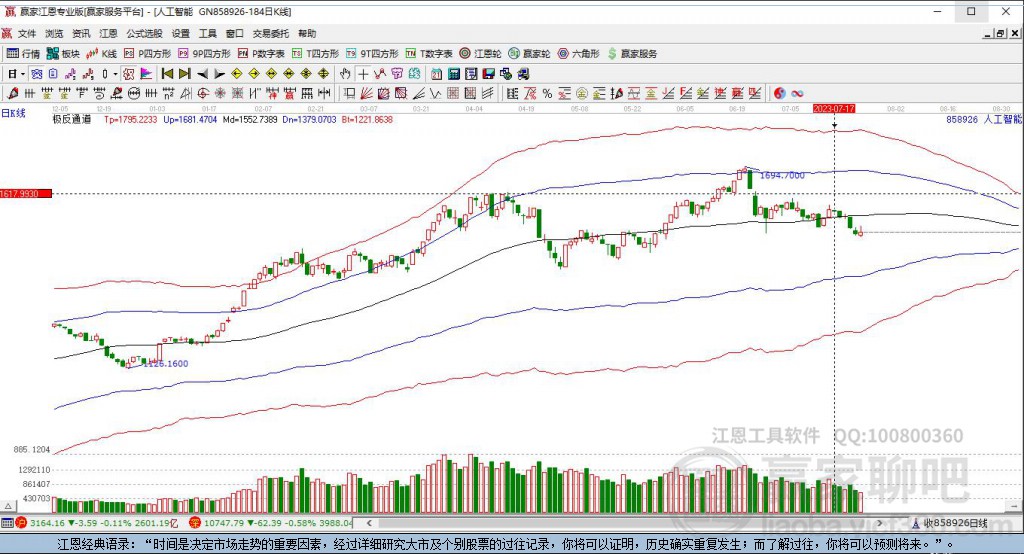Open the 赢家轮 wheel tool

pyautogui.click(x=529, y=54)
